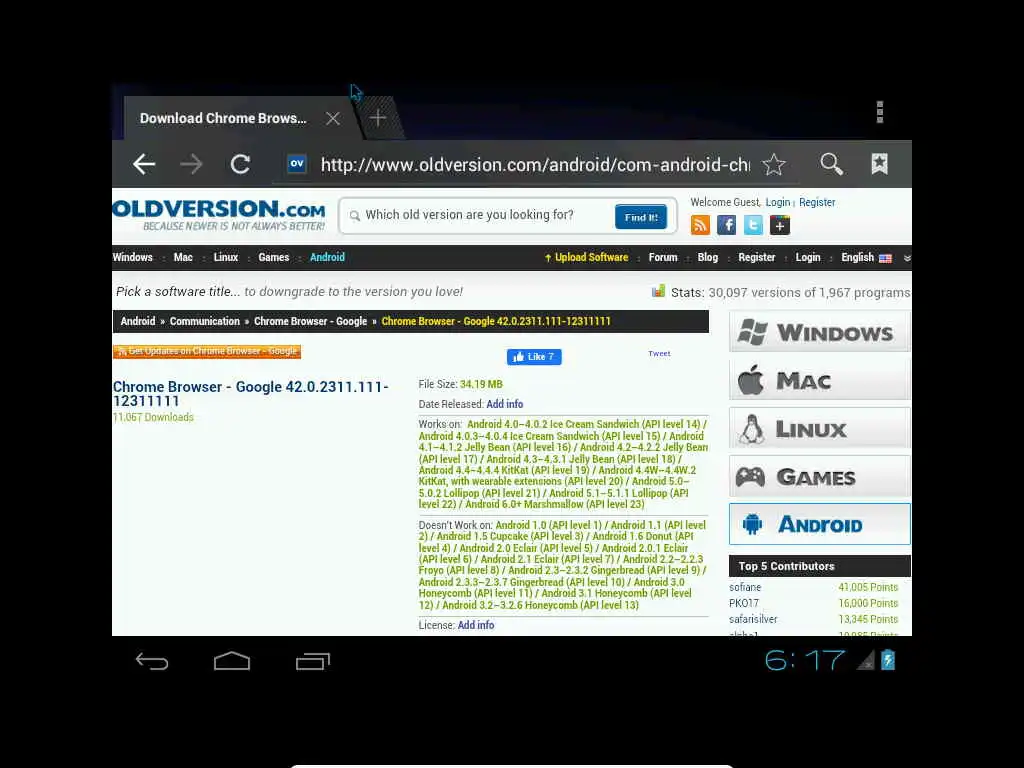1024x768 pixels.
Task: Open the Blog nav link
Action: (707, 257)
